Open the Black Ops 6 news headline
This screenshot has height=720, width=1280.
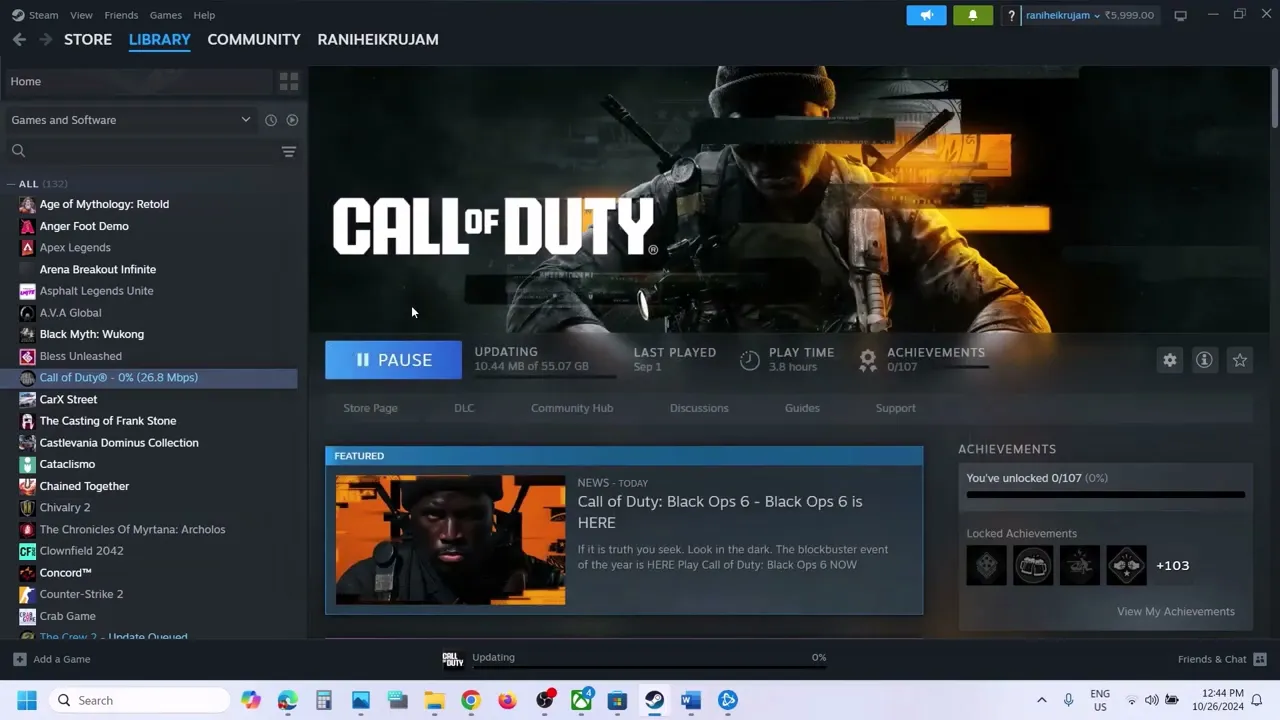point(720,512)
